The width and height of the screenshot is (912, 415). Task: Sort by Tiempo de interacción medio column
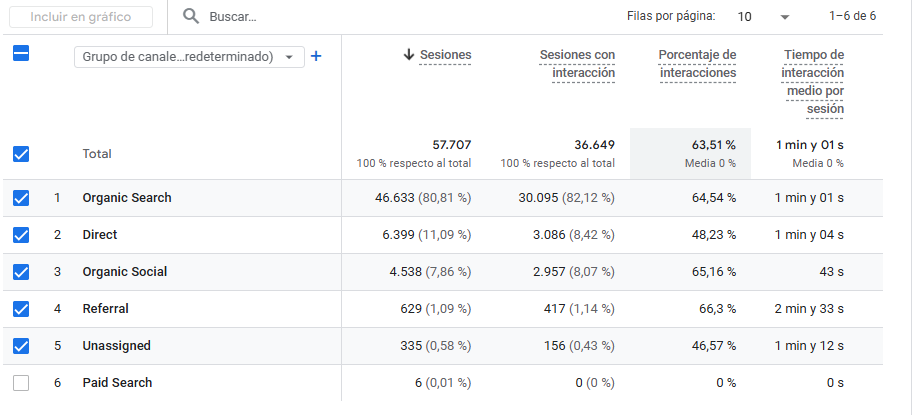(813, 81)
